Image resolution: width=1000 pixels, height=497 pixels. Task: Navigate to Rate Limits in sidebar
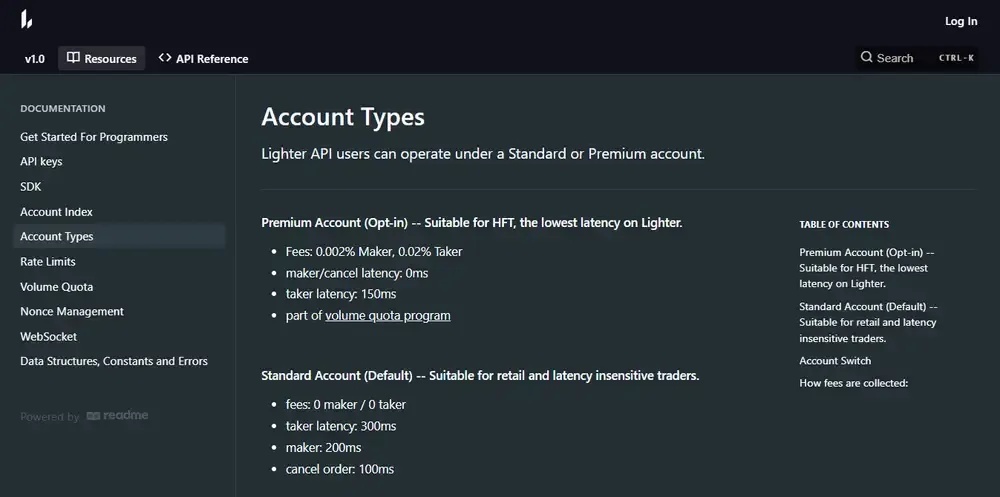coord(48,262)
